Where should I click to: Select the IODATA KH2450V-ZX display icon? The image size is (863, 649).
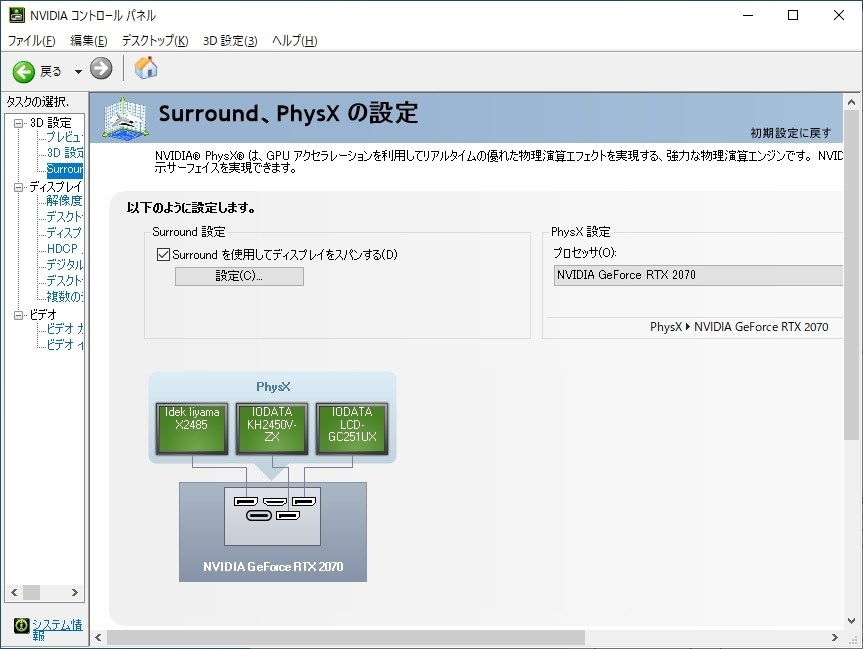pyautogui.click(x=272, y=429)
